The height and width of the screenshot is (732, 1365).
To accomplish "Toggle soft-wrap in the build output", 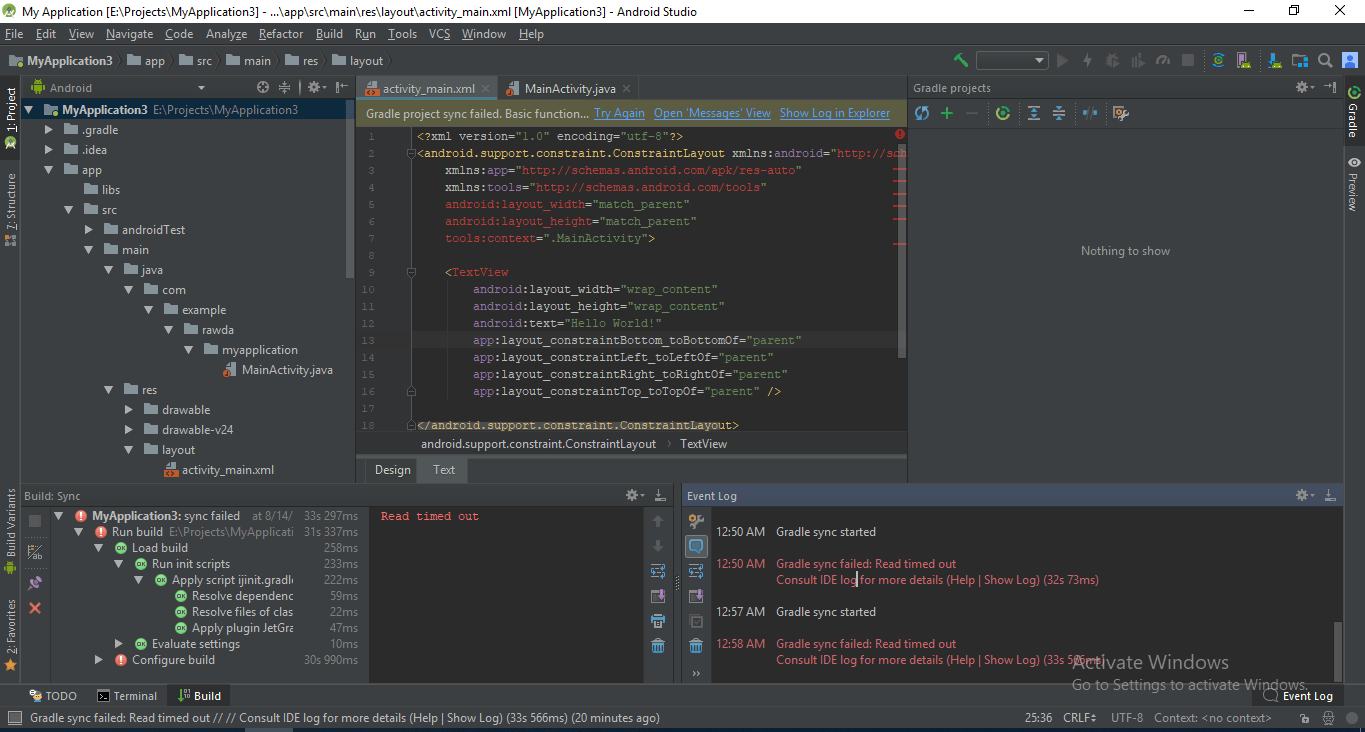I will [658, 571].
